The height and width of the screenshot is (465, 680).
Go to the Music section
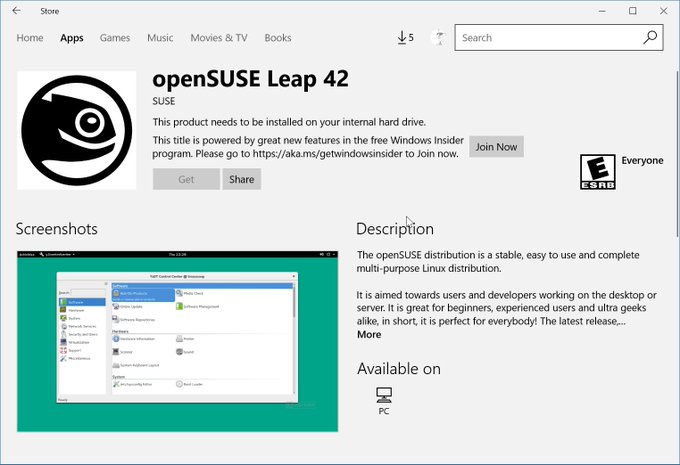tap(160, 38)
